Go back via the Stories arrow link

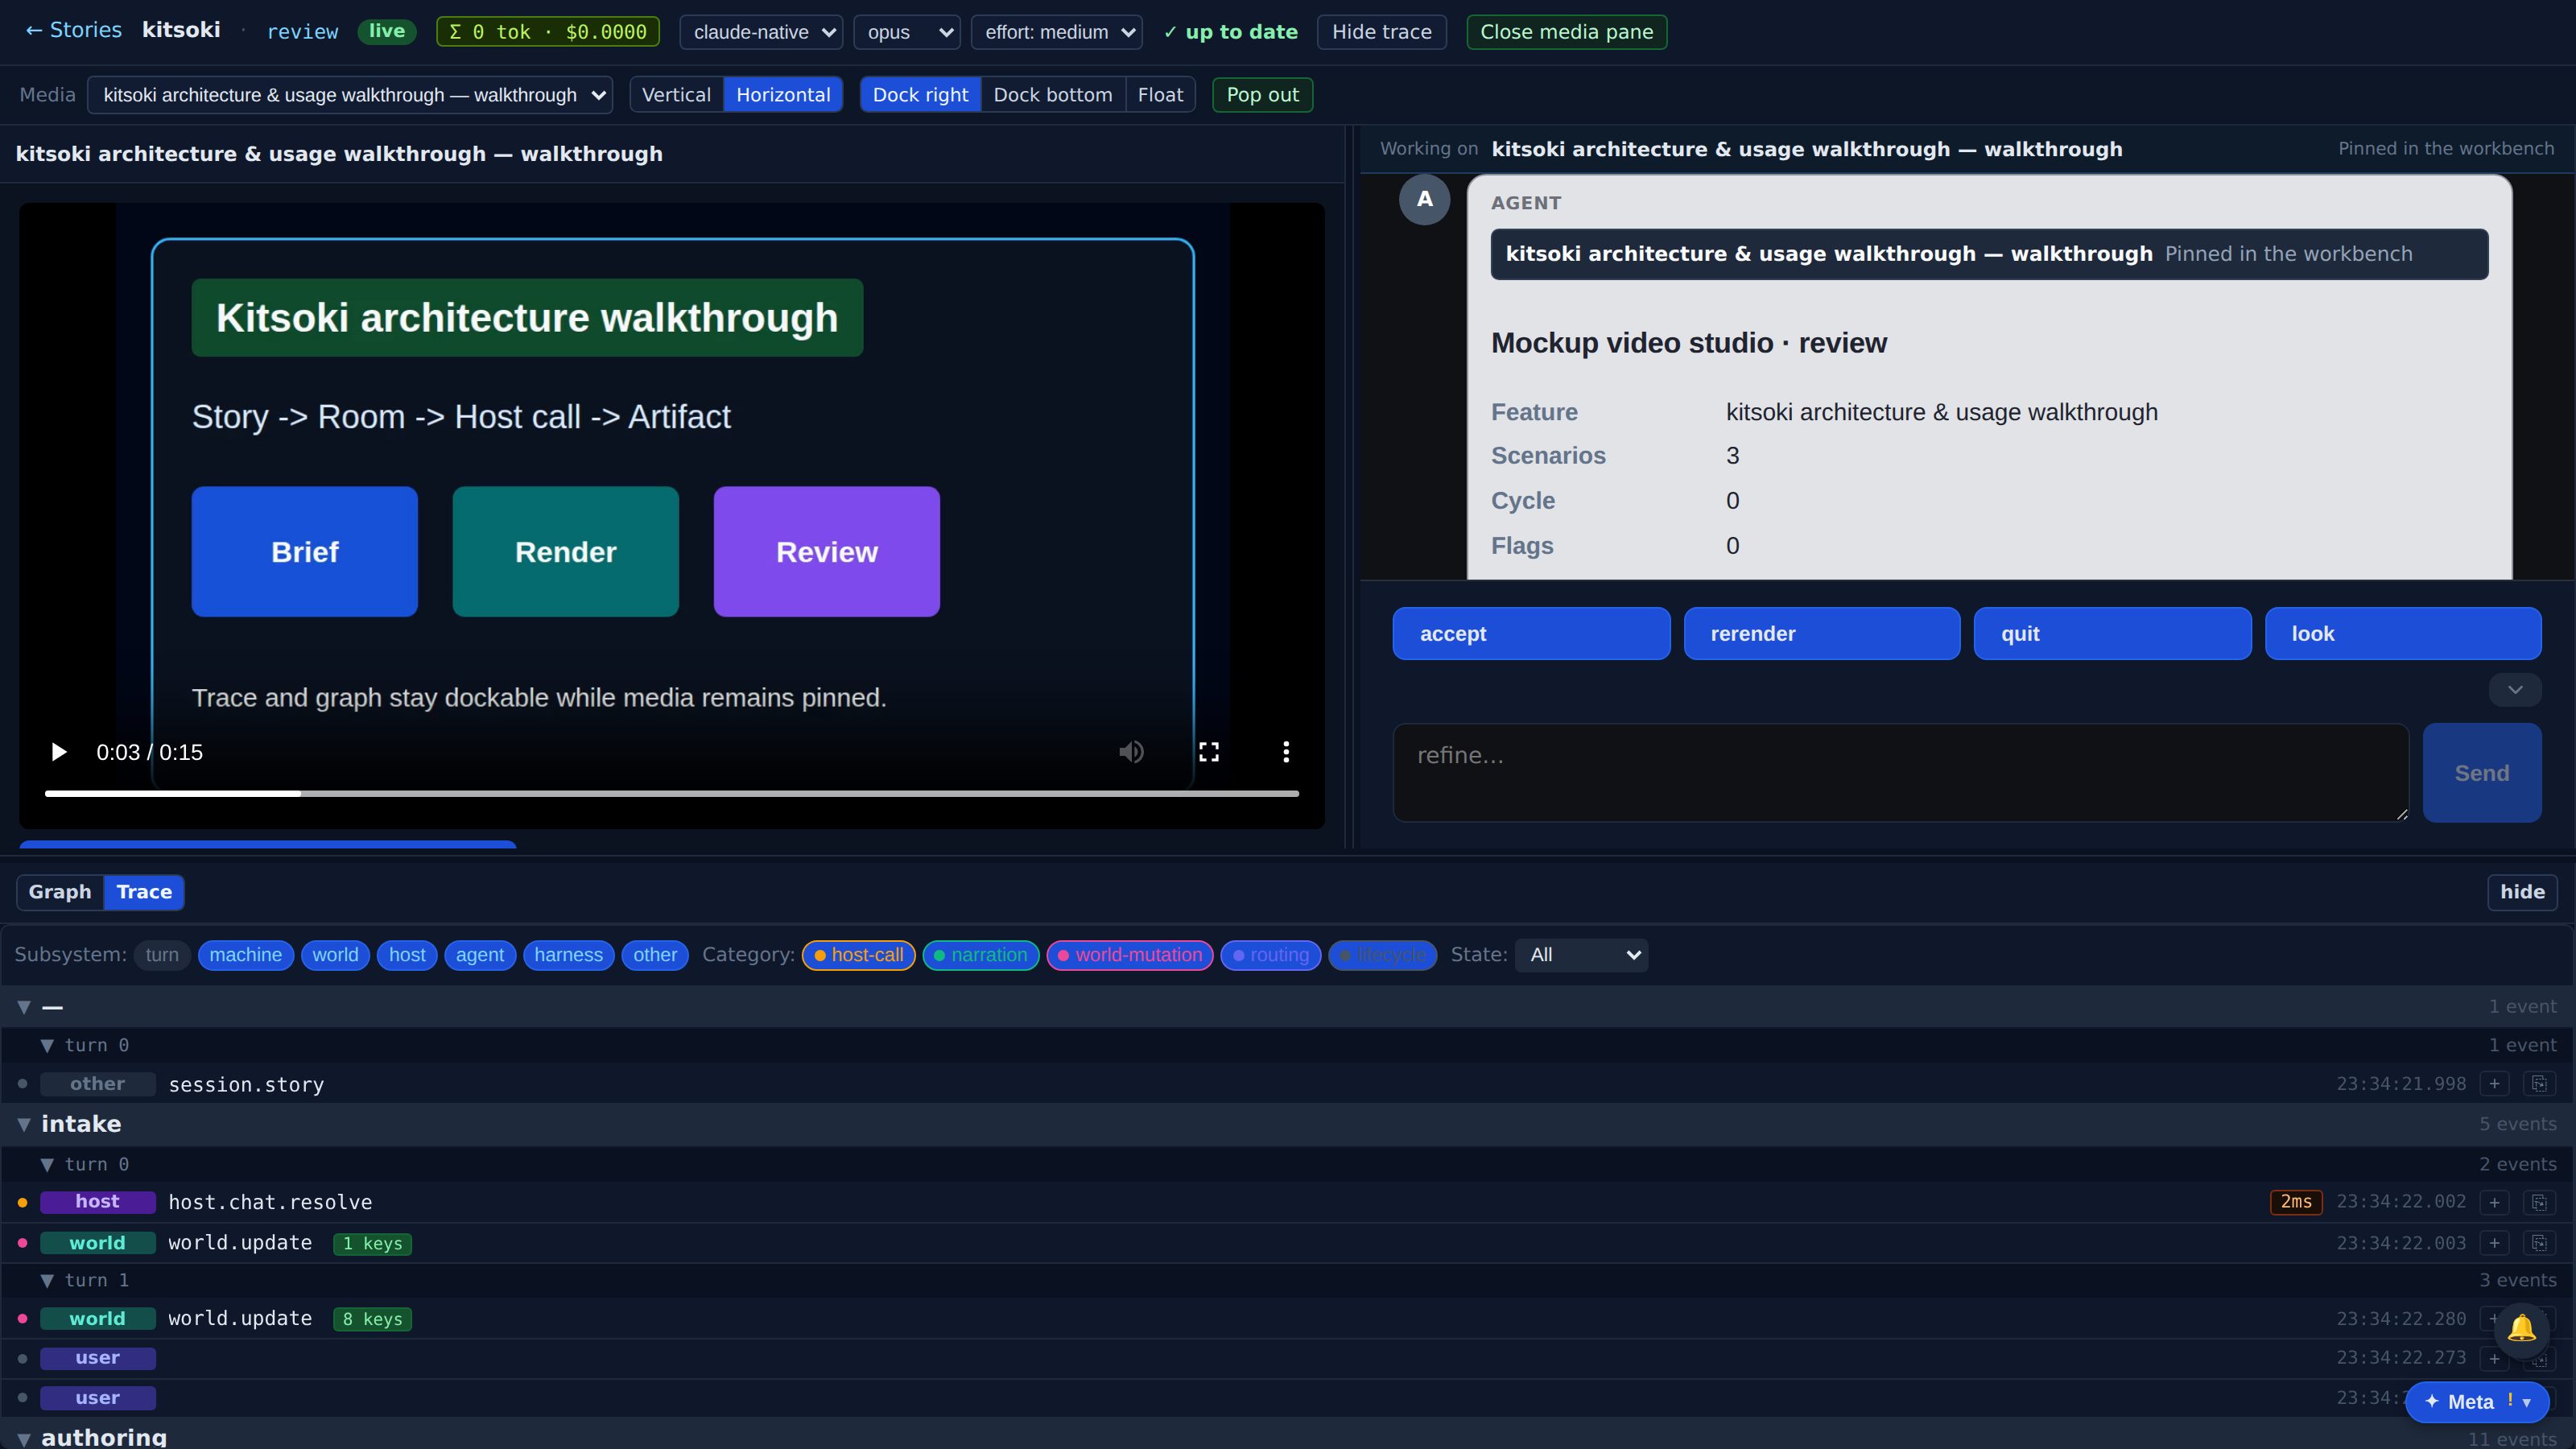[x=73, y=31]
